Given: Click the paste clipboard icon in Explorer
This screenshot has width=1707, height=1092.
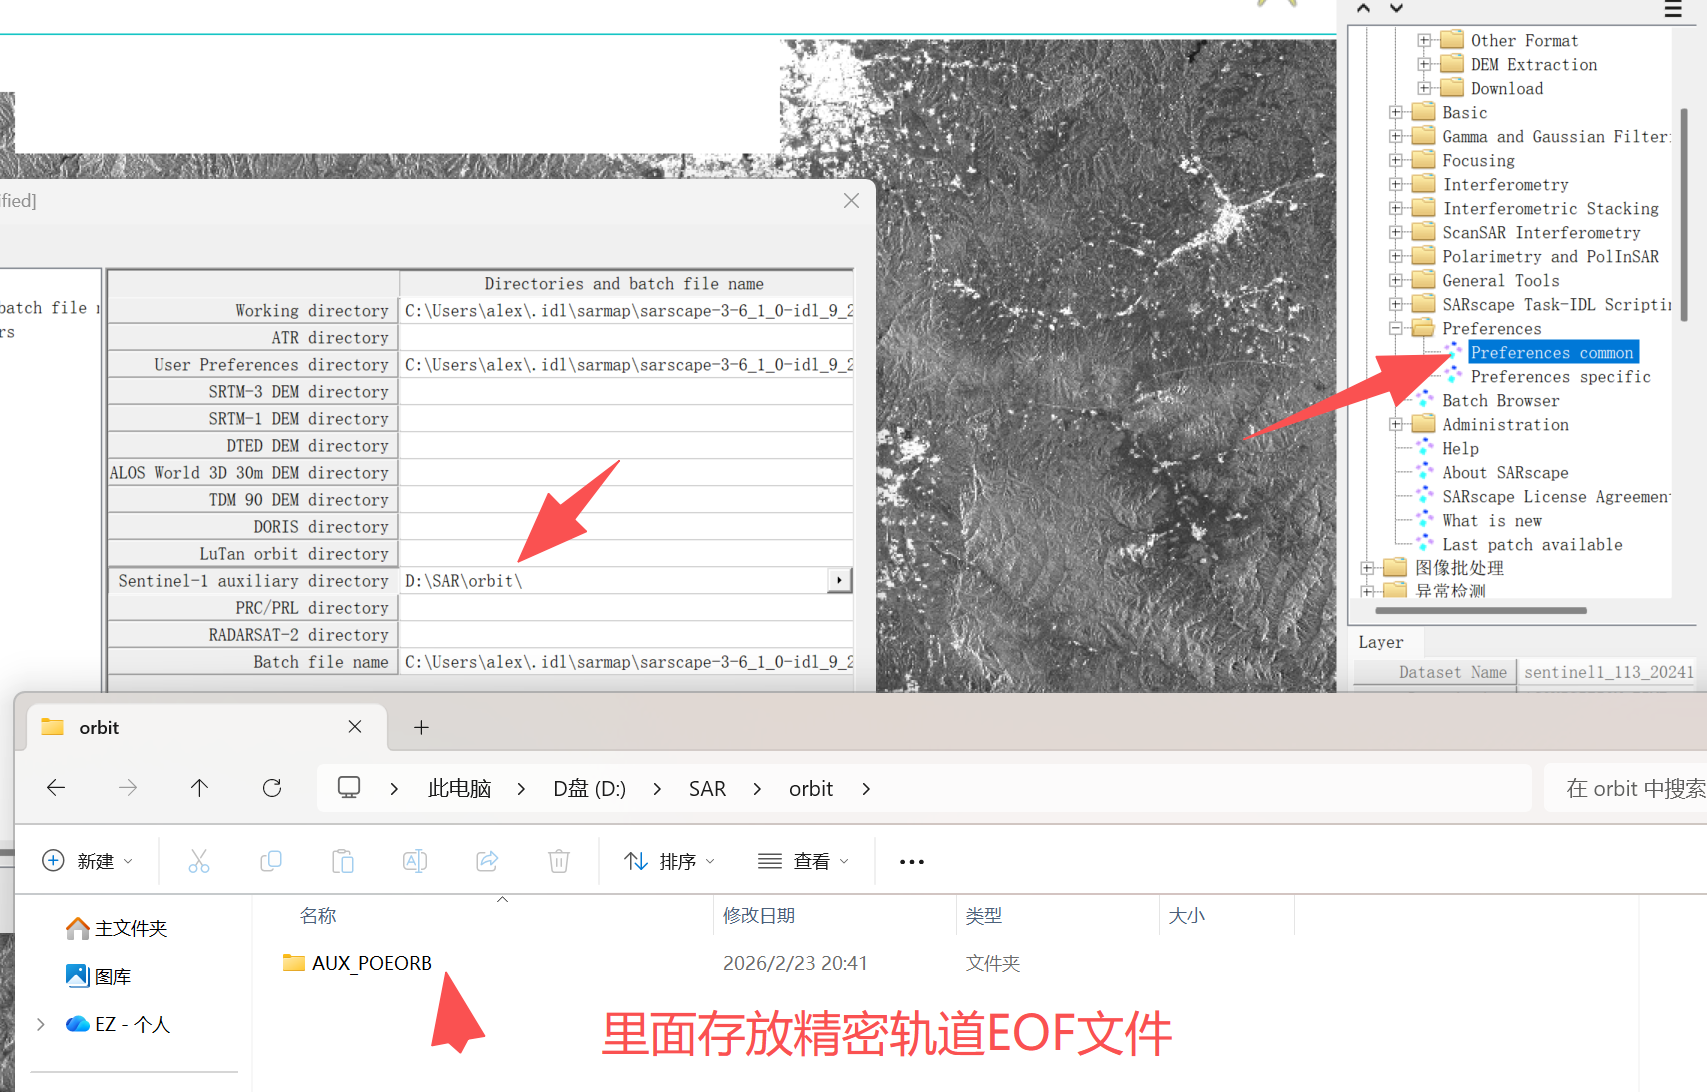Looking at the screenshot, I should 343,861.
